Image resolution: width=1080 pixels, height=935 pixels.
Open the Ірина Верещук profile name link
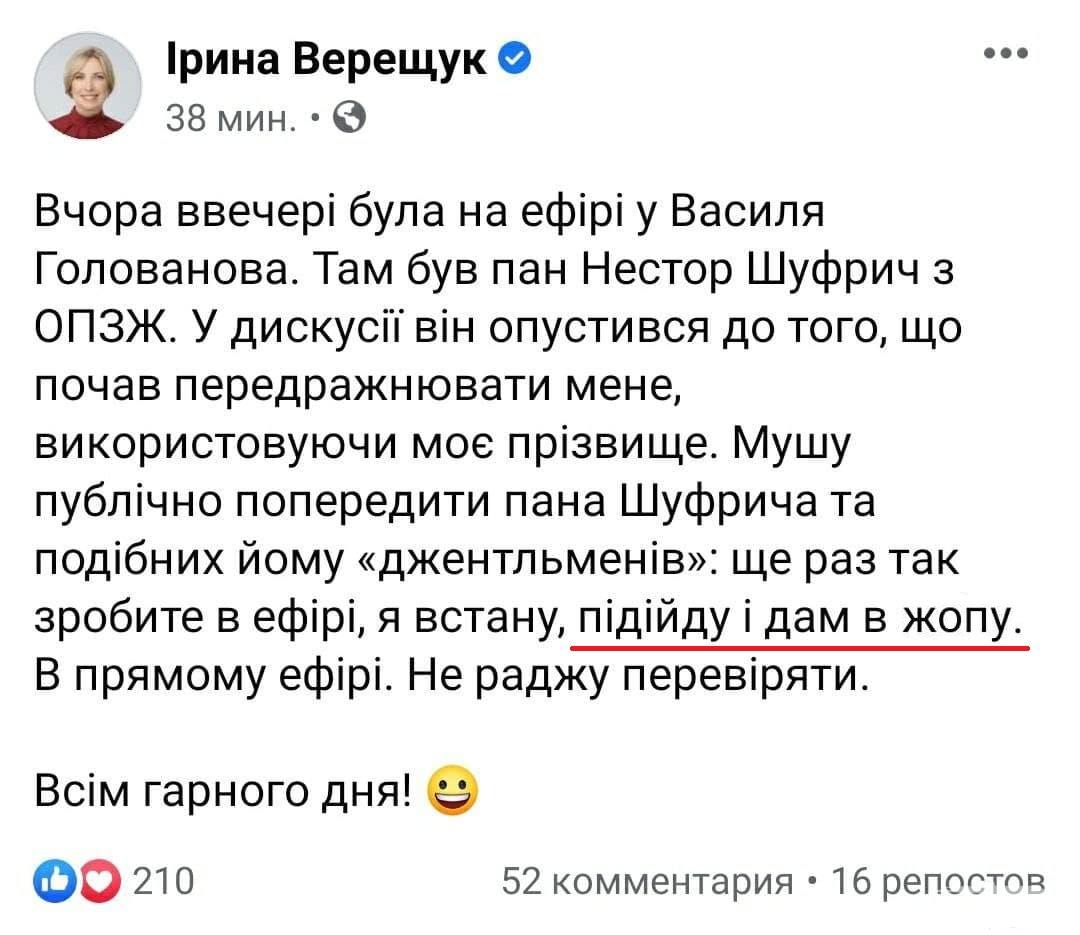(326, 59)
